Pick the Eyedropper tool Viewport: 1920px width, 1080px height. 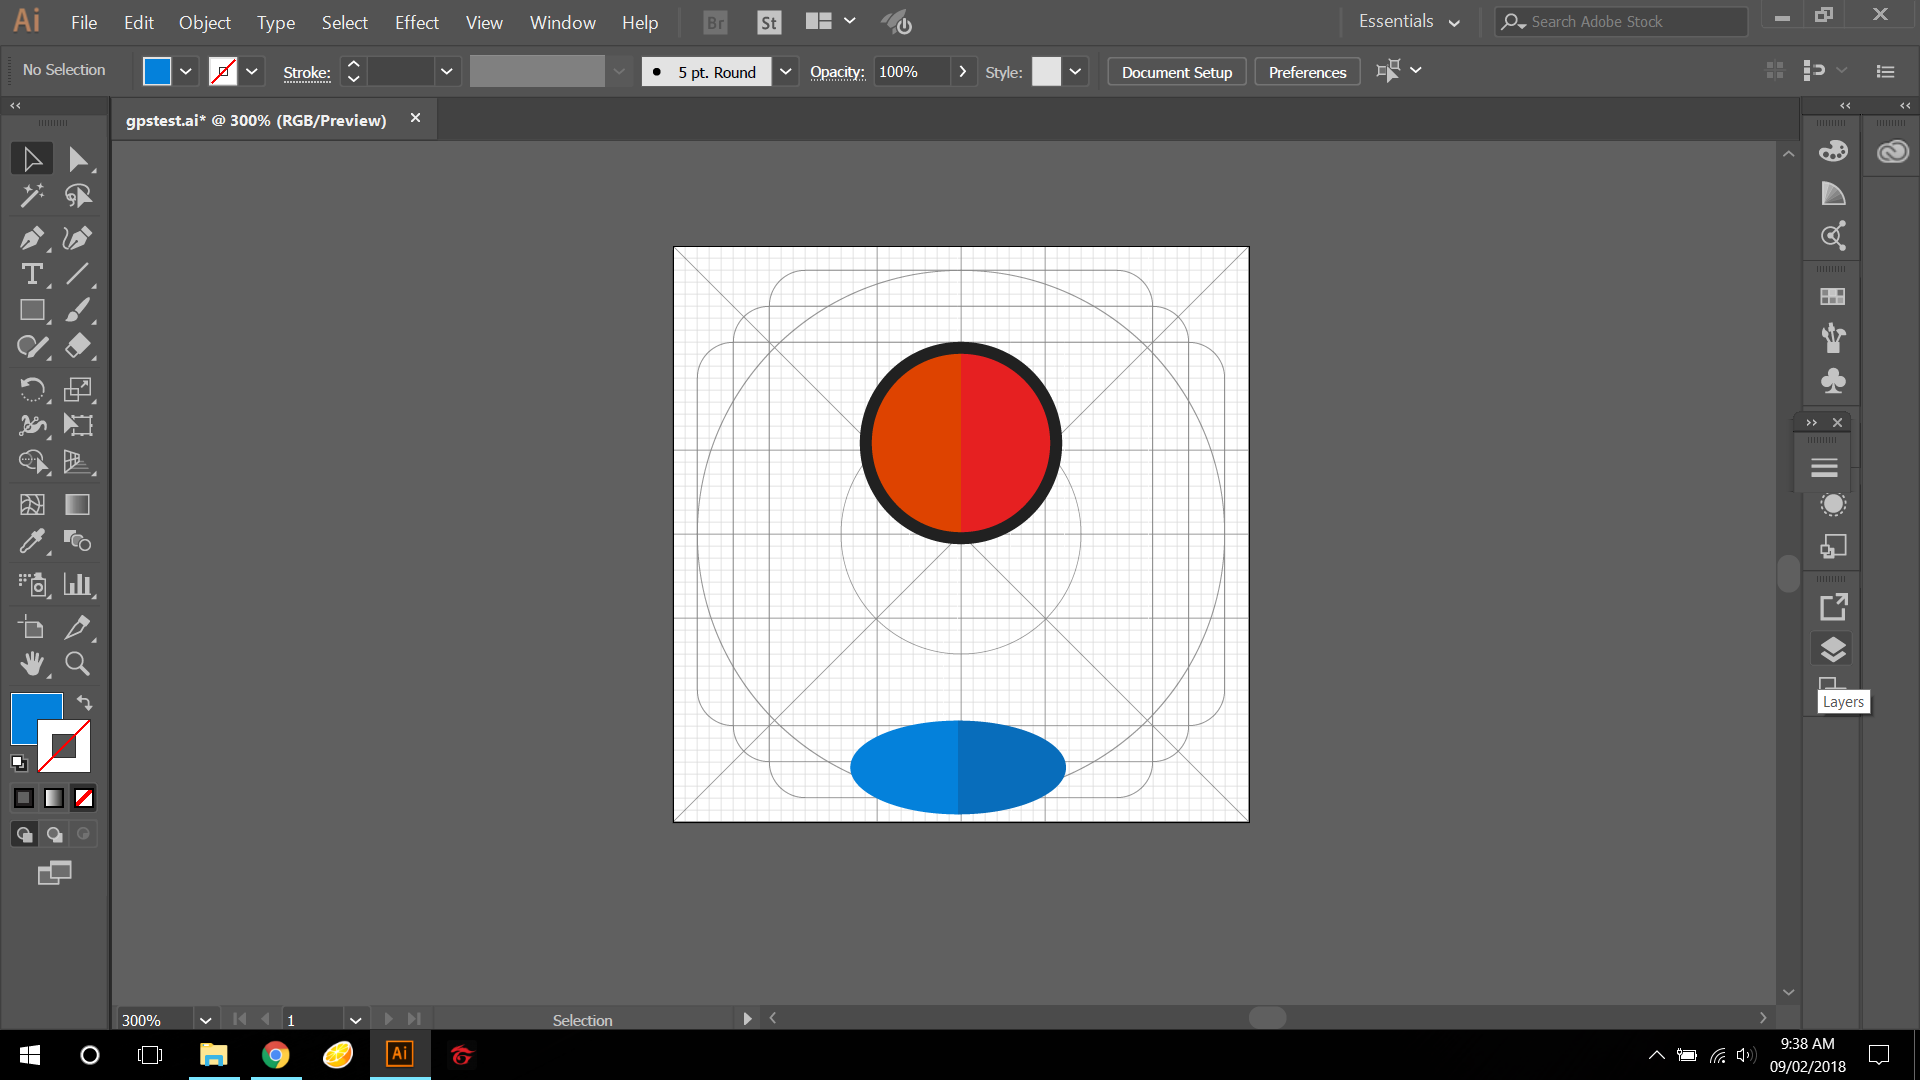(32, 541)
